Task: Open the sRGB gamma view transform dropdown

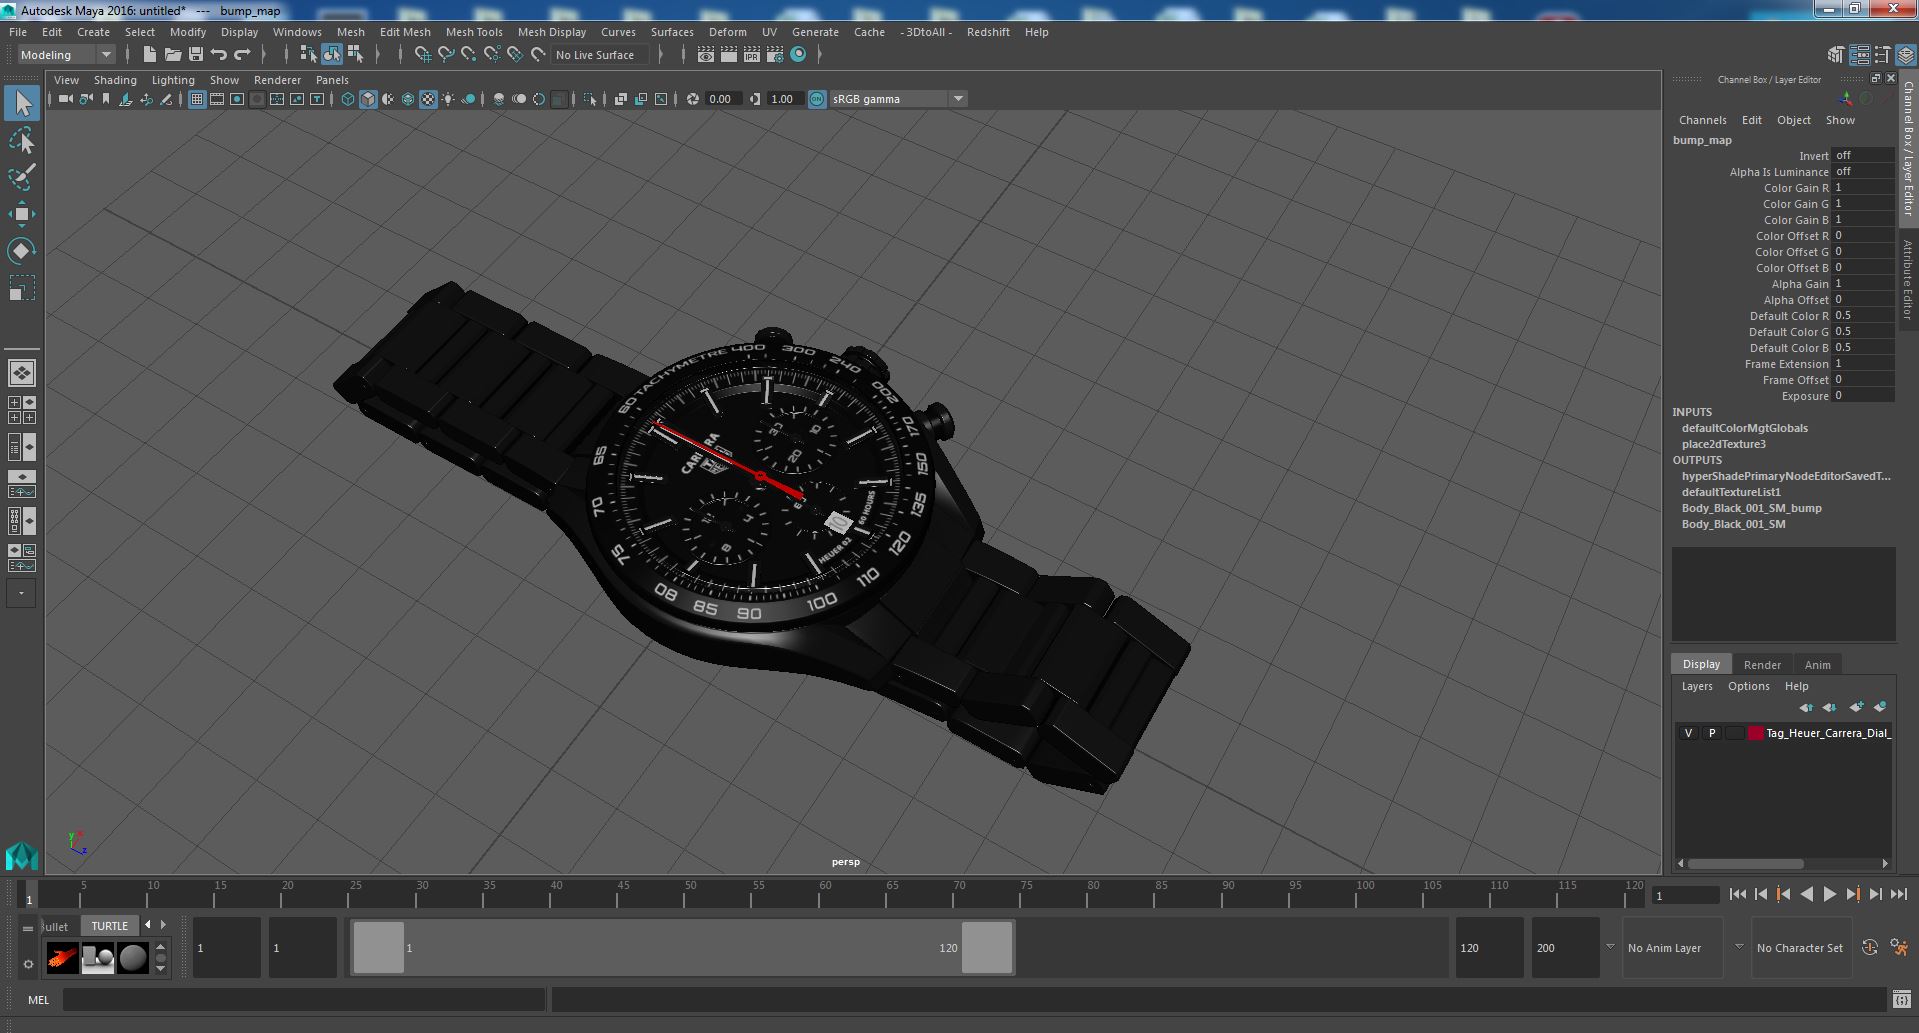Action: point(898,99)
